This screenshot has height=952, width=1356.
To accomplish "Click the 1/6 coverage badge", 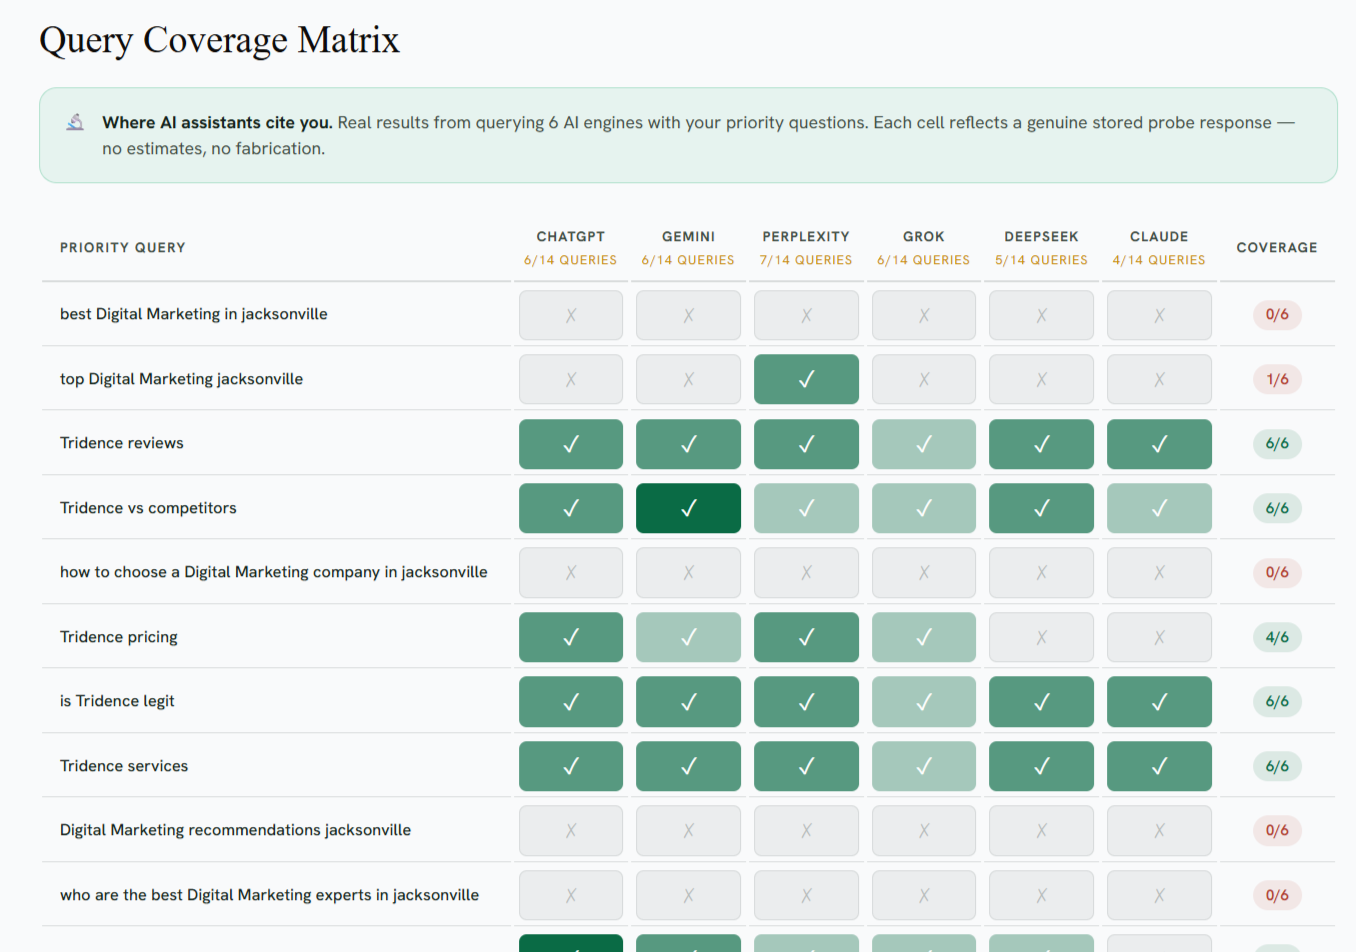I will click(1277, 379).
